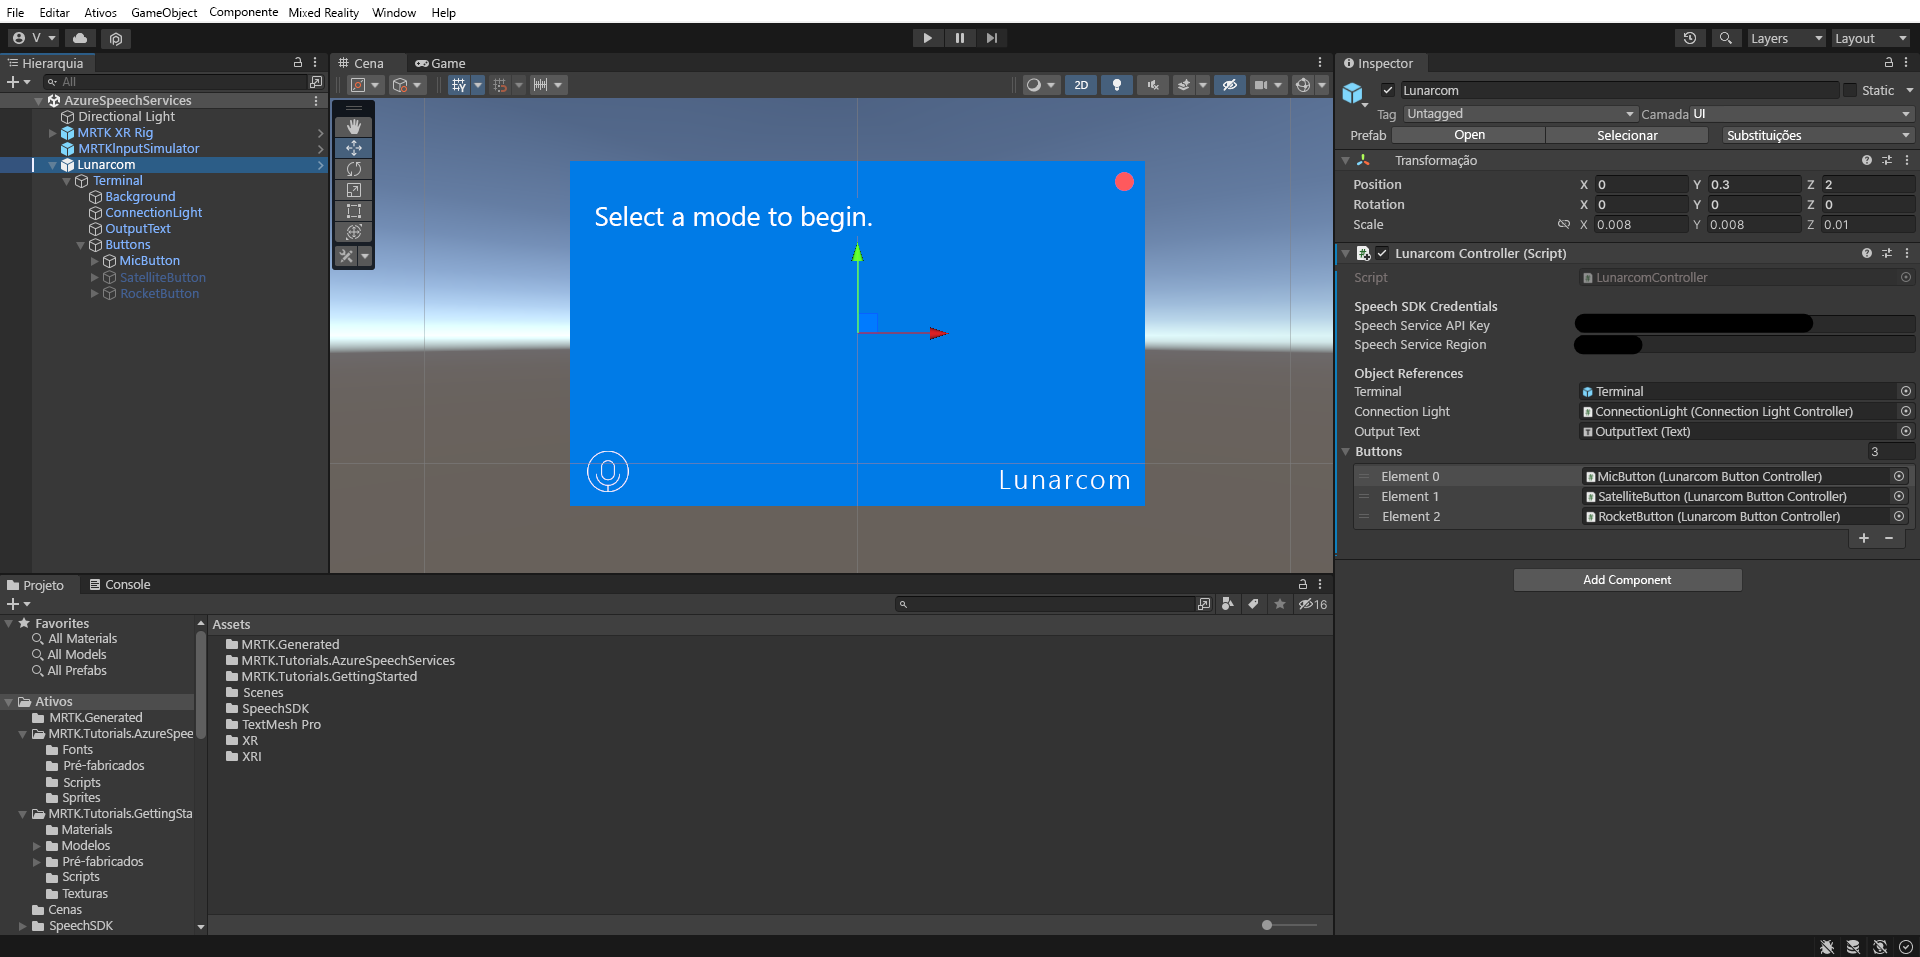
Task: Open the Layout dropdown
Action: click(1869, 37)
